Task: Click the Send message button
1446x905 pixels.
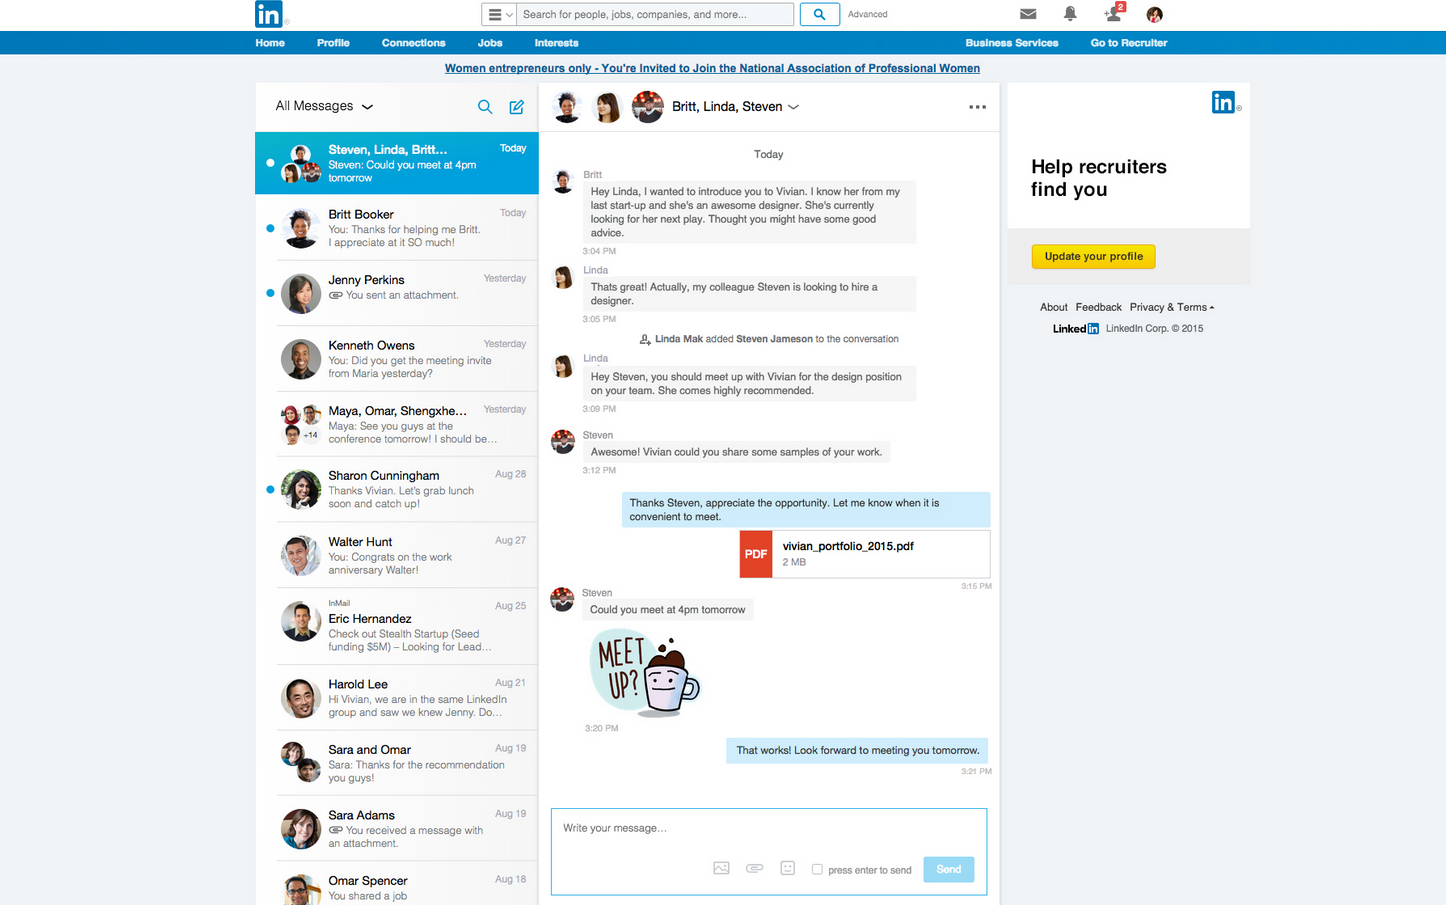Action: pos(949,869)
